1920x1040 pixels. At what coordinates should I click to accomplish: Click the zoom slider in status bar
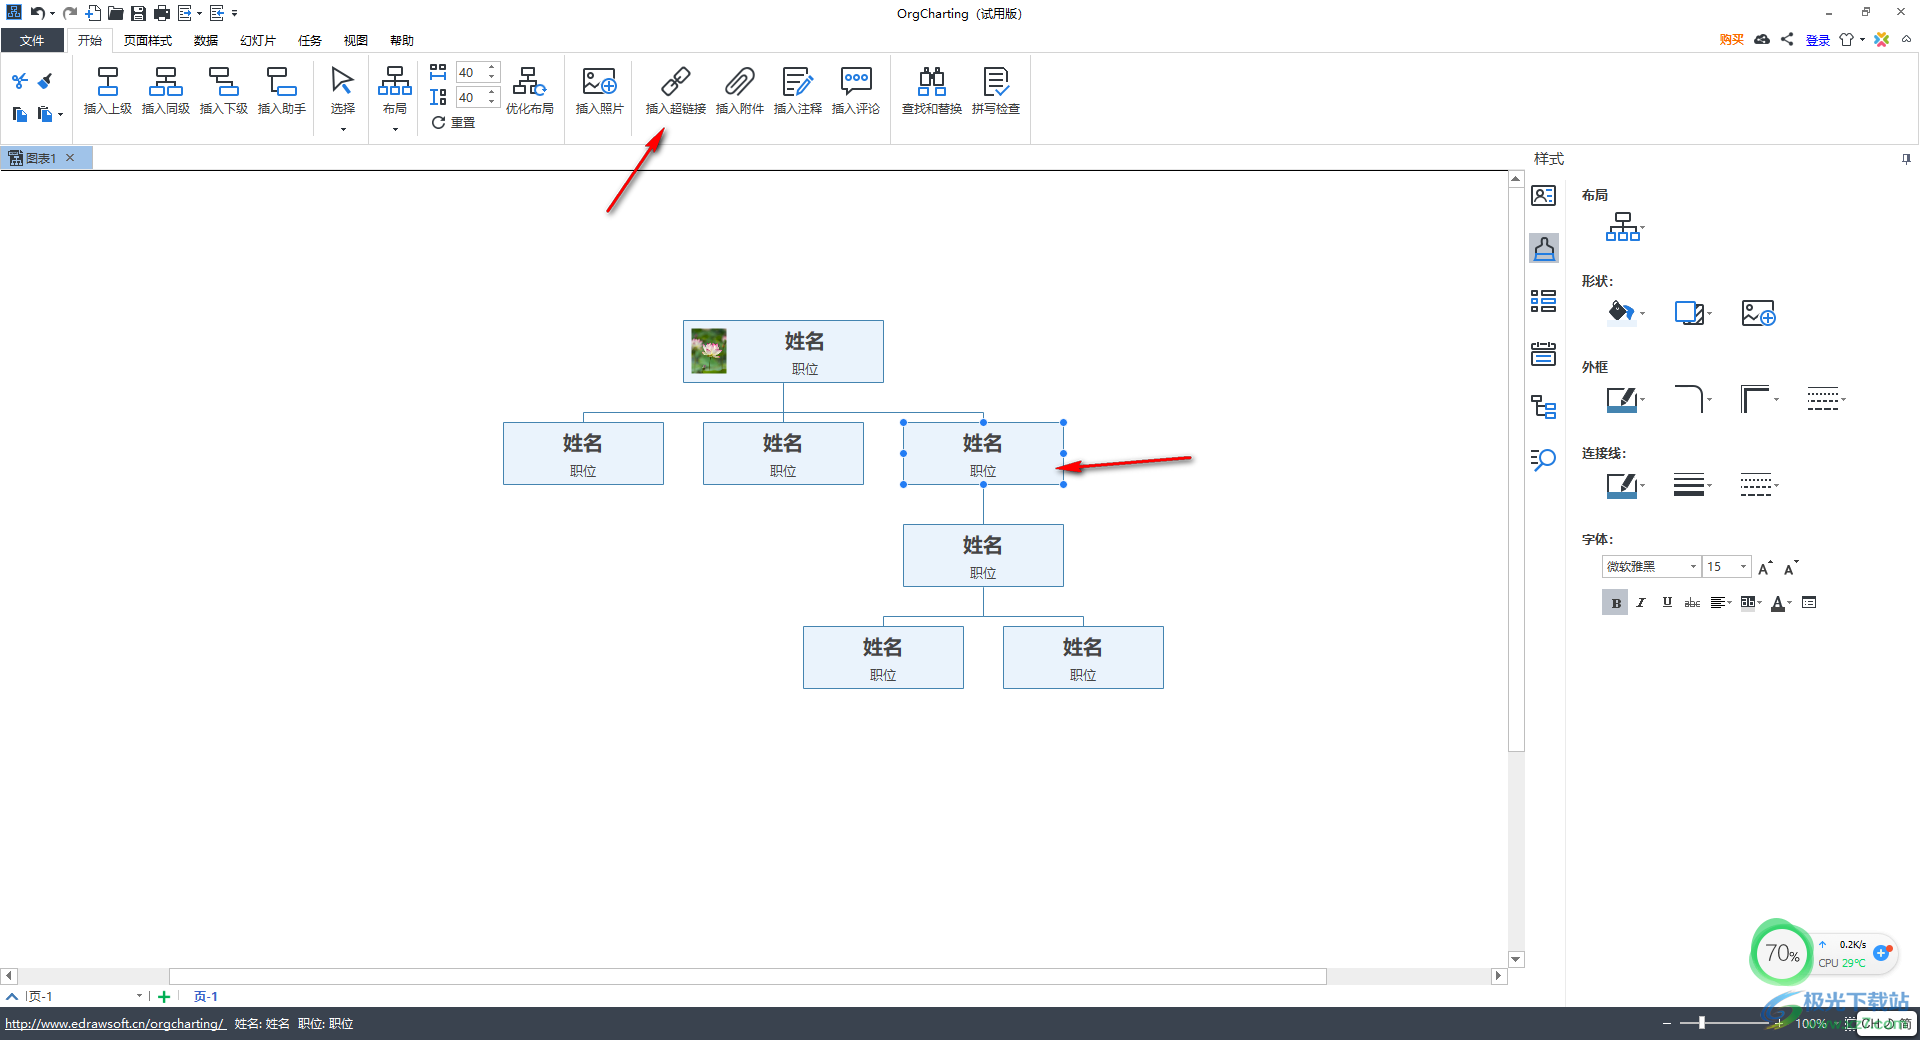[1702, 1023]
